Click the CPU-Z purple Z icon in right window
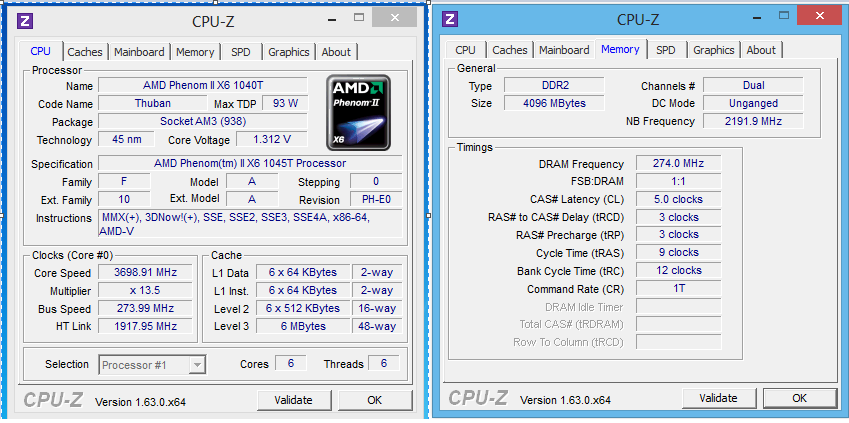 click(x=449, y=19)
